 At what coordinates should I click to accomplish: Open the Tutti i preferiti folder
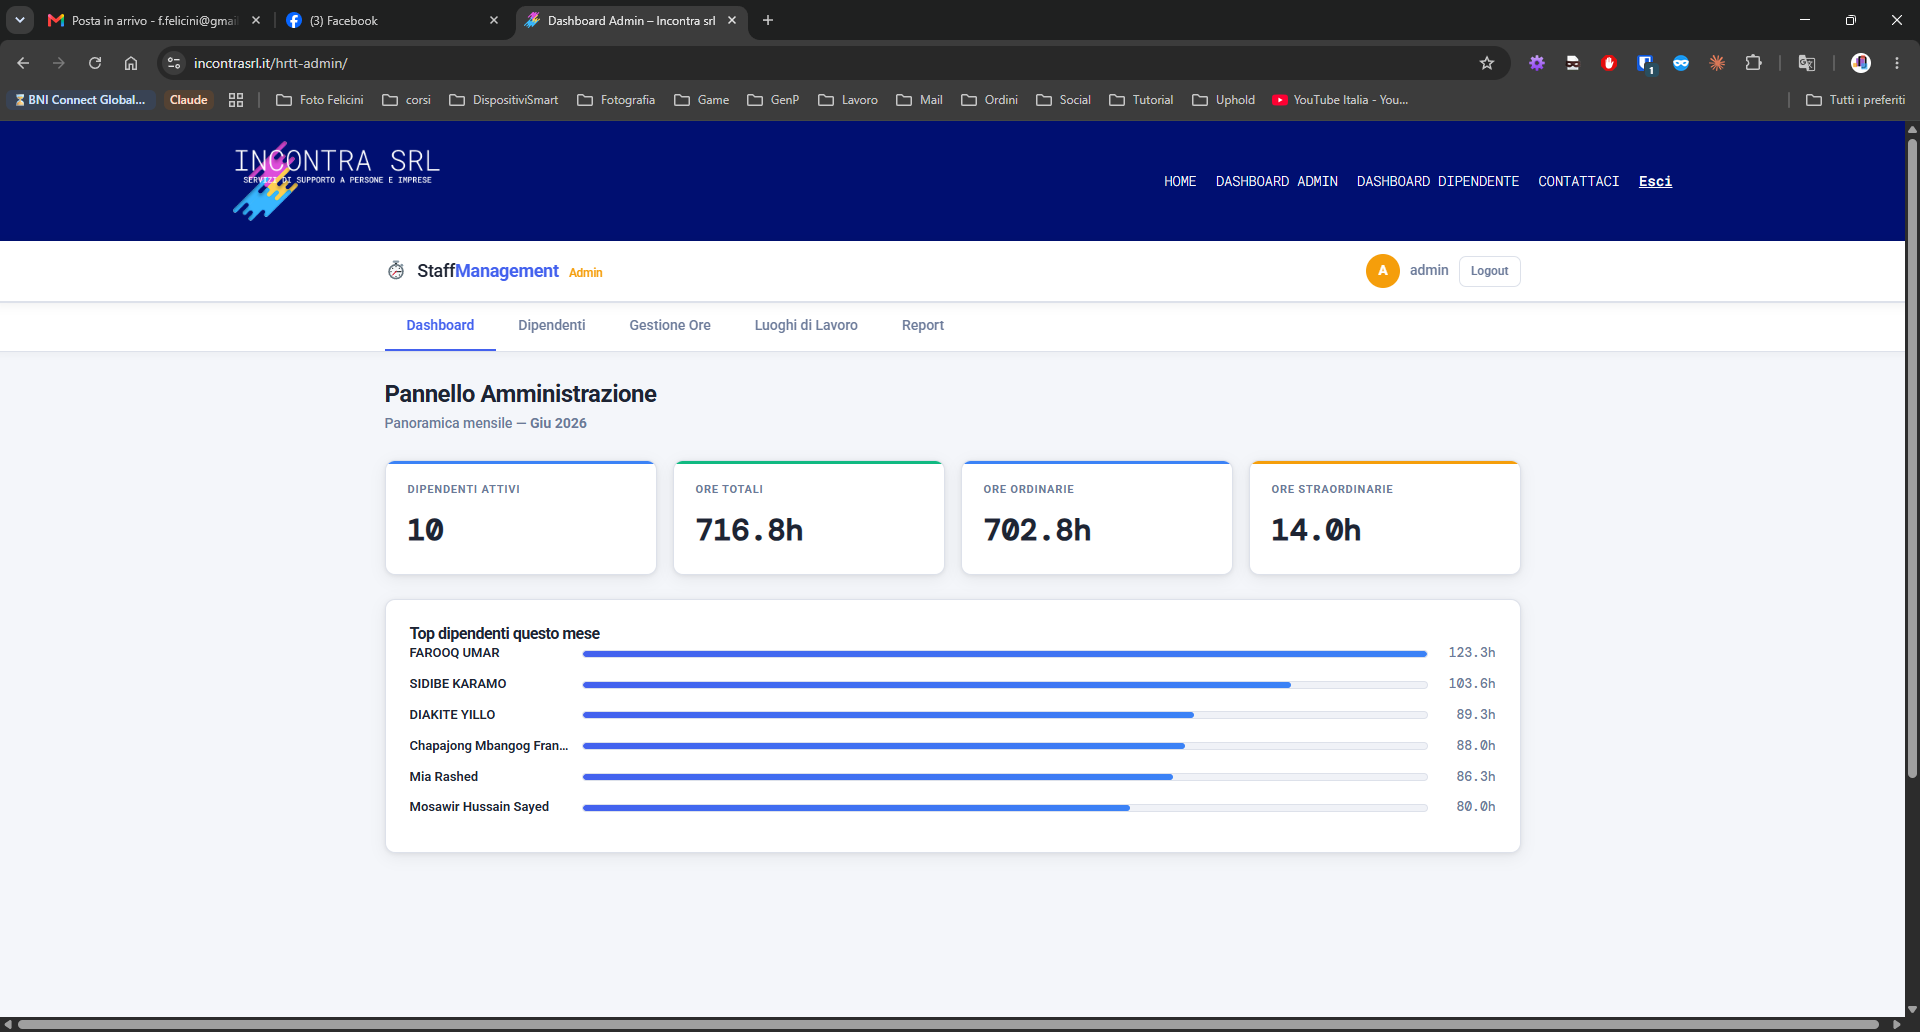pos(1856,100)
